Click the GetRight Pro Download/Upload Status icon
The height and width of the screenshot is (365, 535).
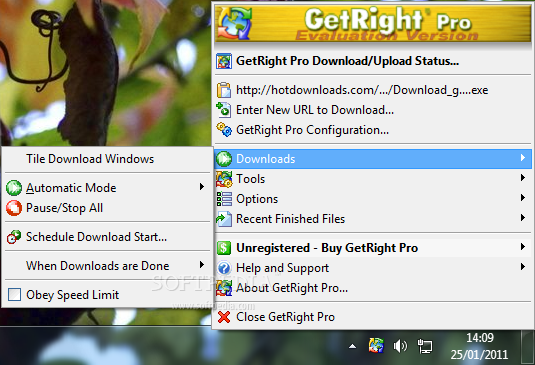[224, 61]
